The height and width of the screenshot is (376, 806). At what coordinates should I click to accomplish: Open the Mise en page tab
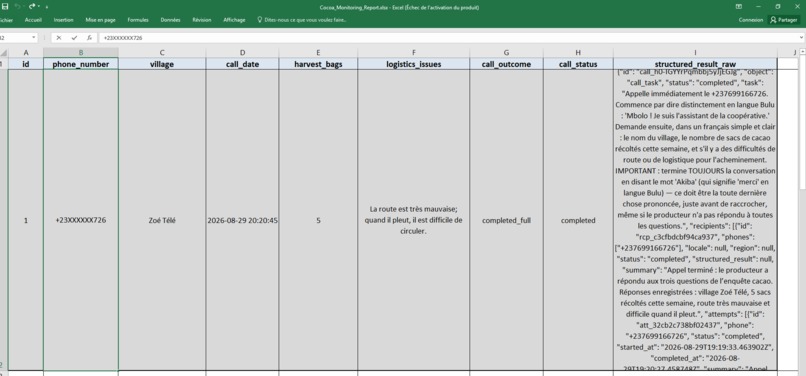pyautogui.click(x=100, y=20)
